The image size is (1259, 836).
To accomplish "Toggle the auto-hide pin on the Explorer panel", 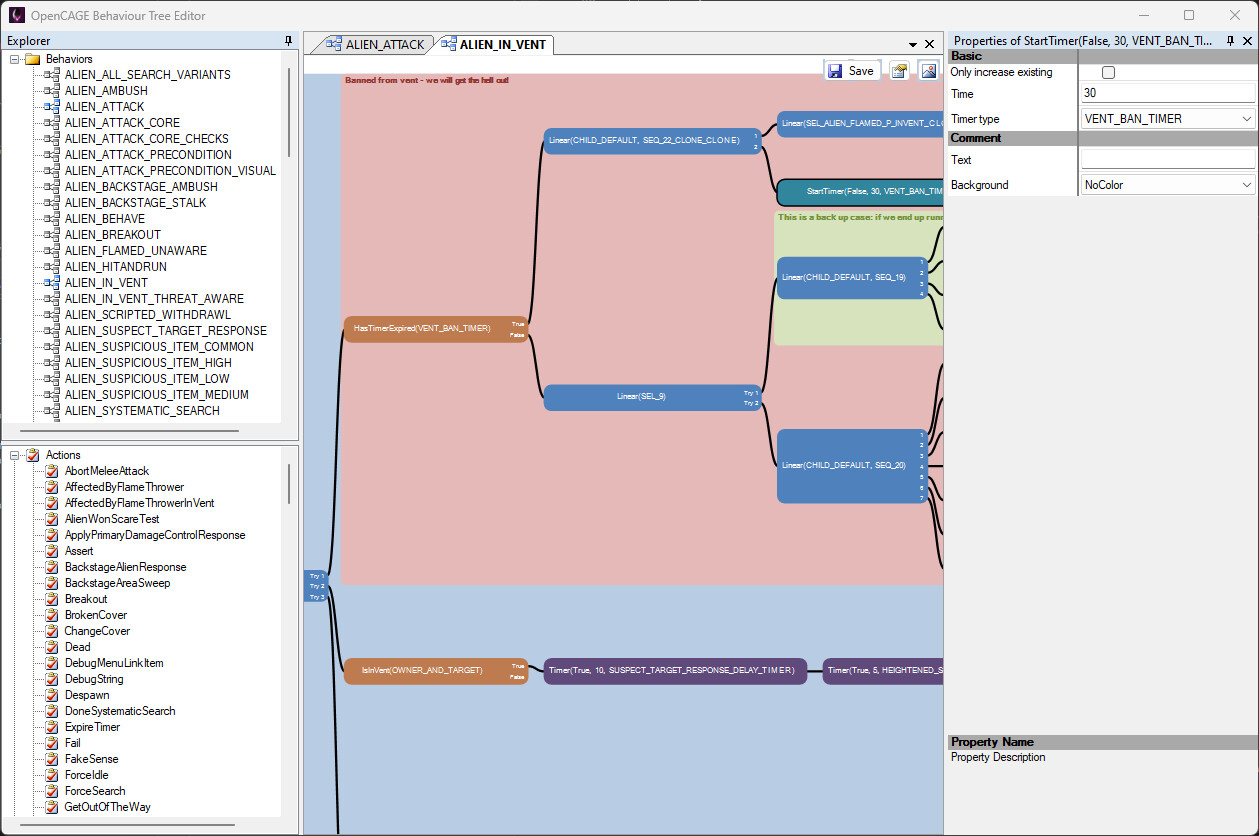I will coord(288,40).
